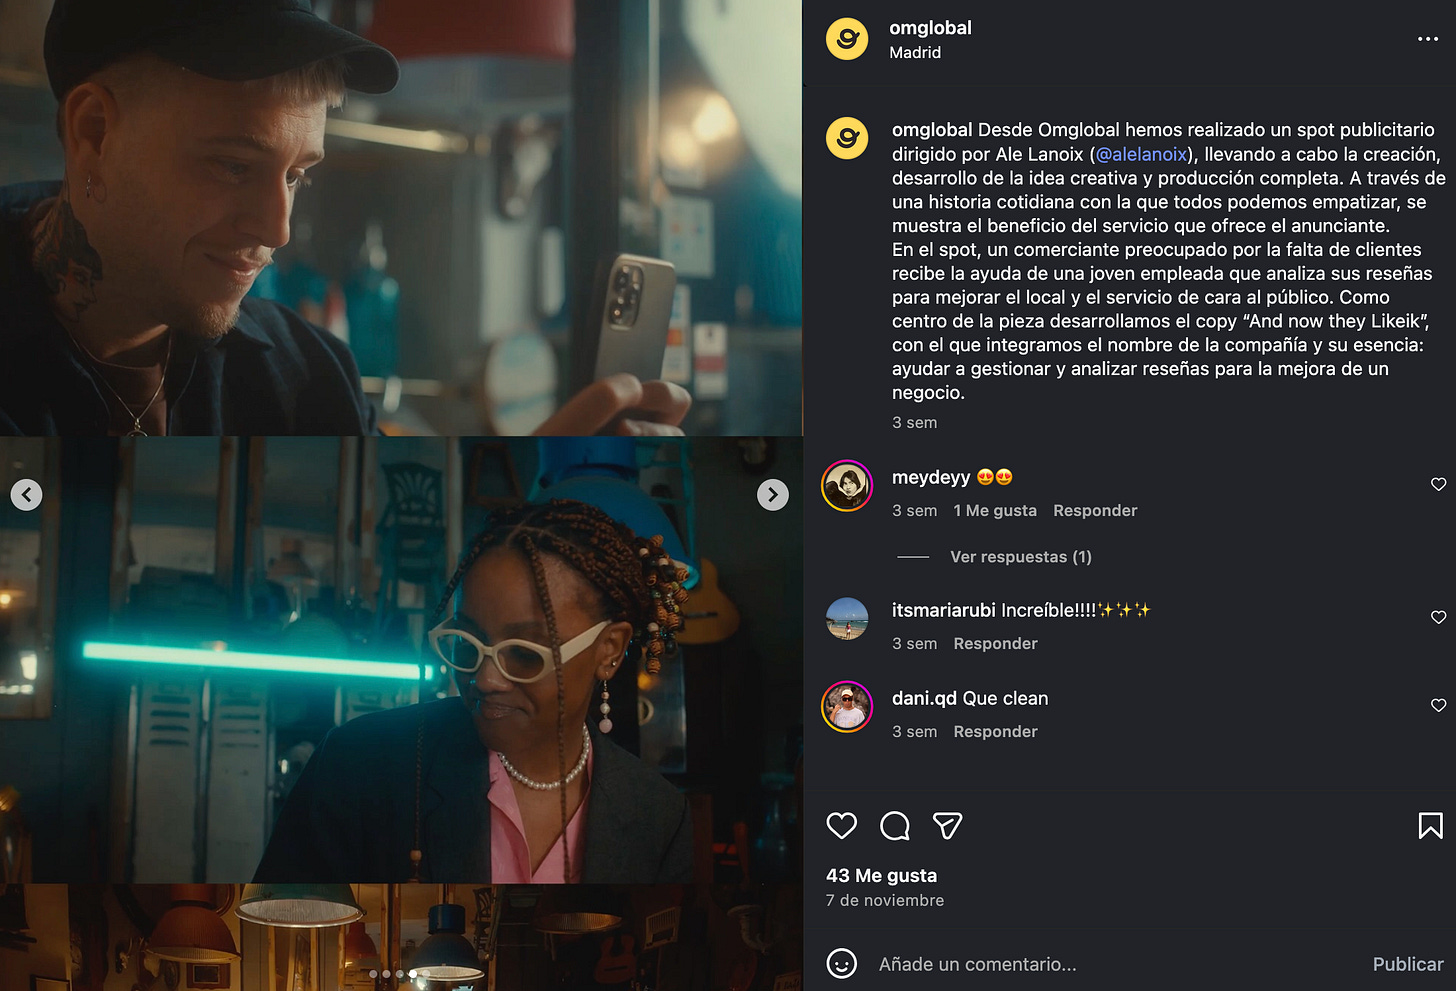Share post via the paper plane icon

(947, 825)
